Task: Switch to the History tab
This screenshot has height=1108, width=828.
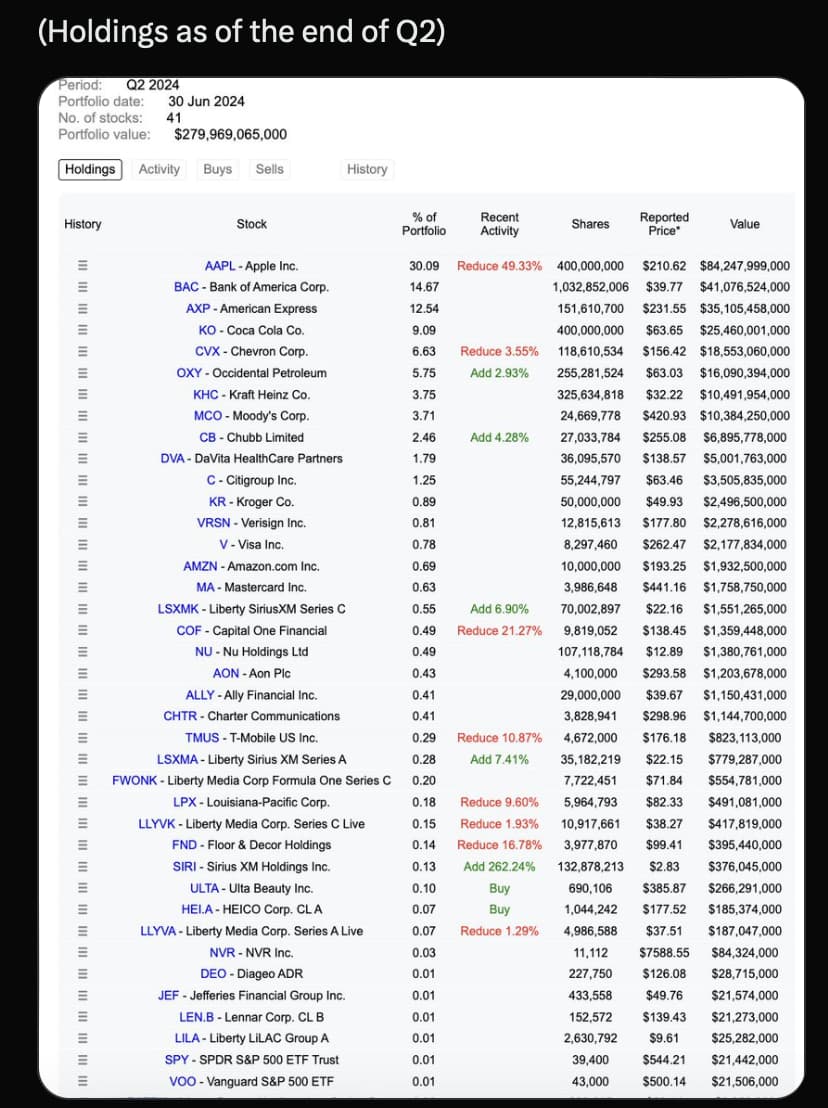Action: 367,170
